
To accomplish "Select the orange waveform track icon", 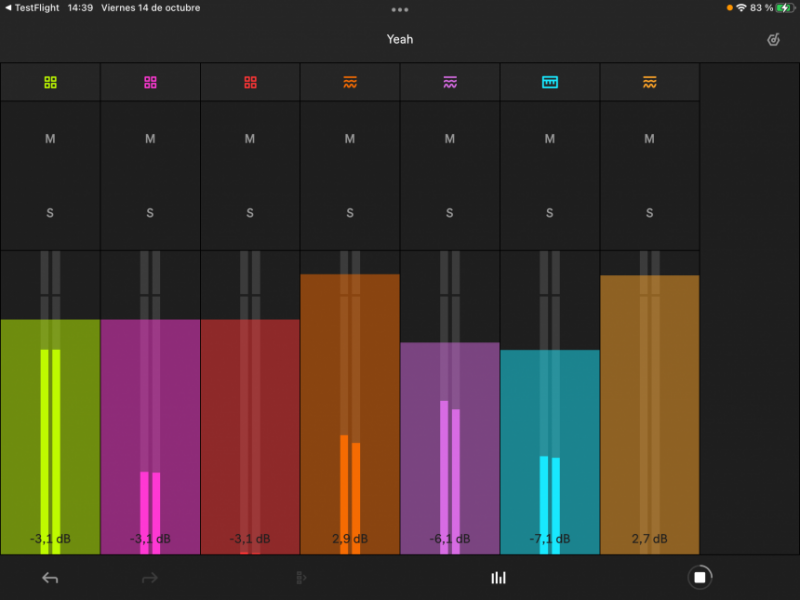I will [350, 81].
